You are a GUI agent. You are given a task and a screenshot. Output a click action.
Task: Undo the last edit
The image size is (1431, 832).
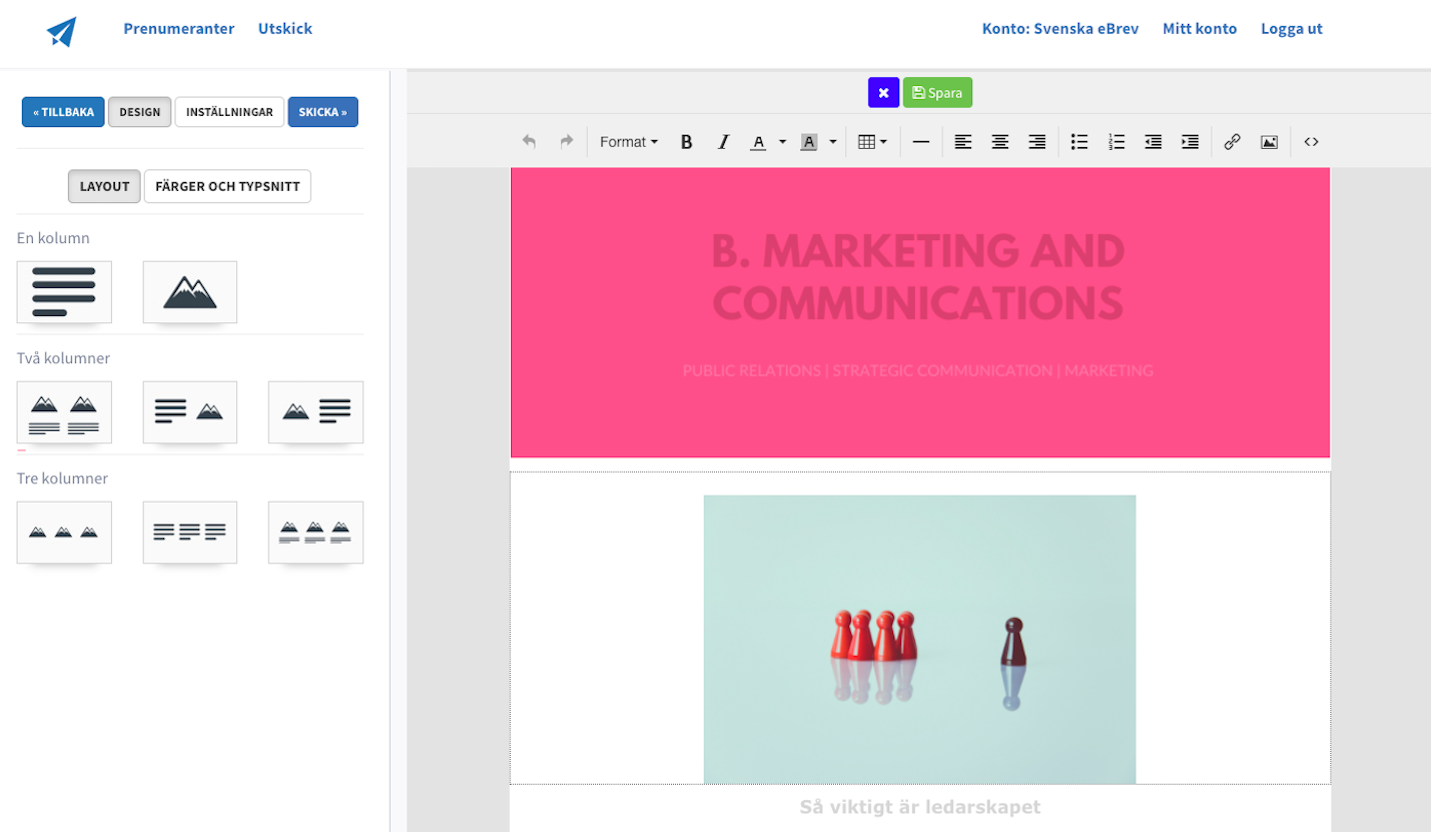[x=529, y=142]
